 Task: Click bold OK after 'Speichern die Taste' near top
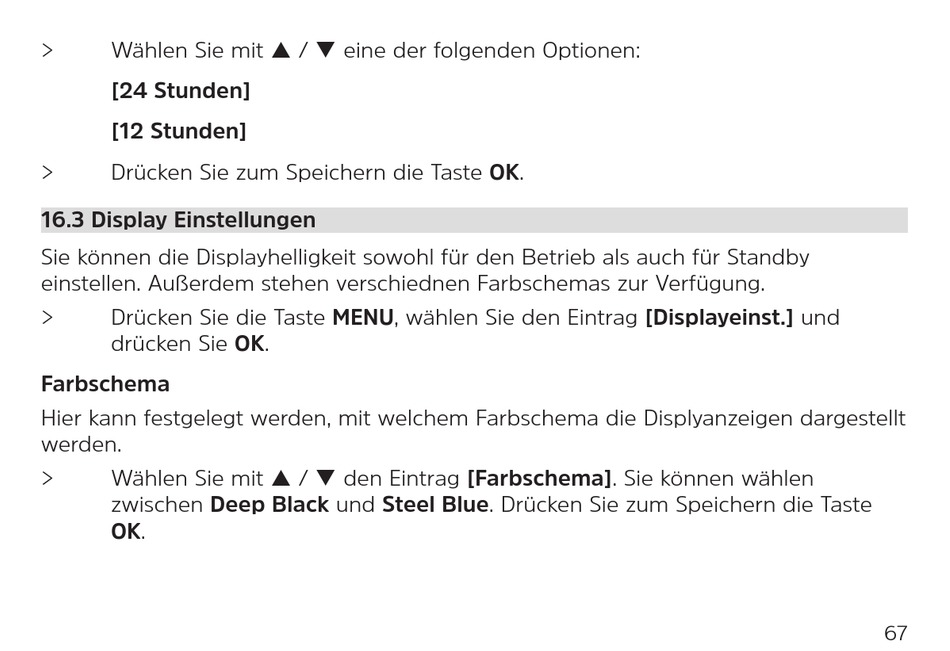click(504, 173)
